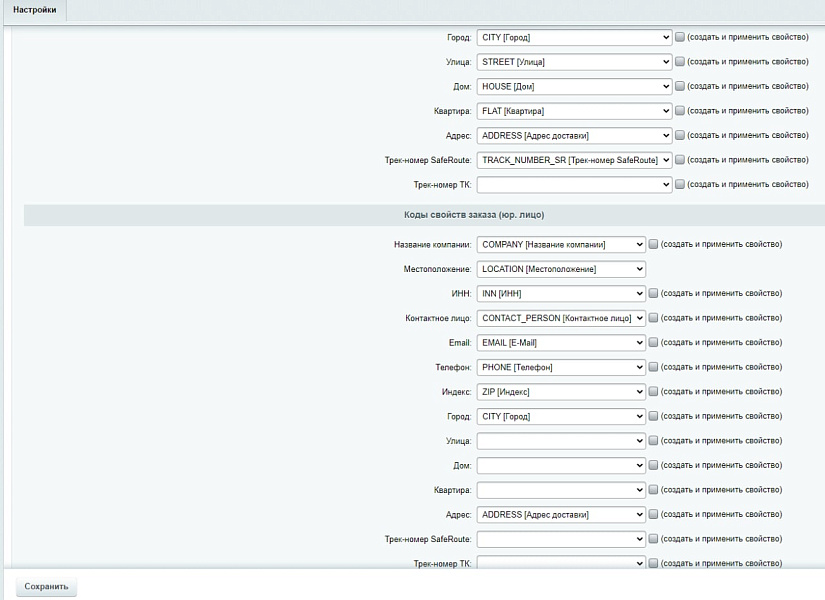Enable create property checkbox for Email
The width and height of the screenshot is (825, 600).
pyautogui.click(x=654, y=343)
